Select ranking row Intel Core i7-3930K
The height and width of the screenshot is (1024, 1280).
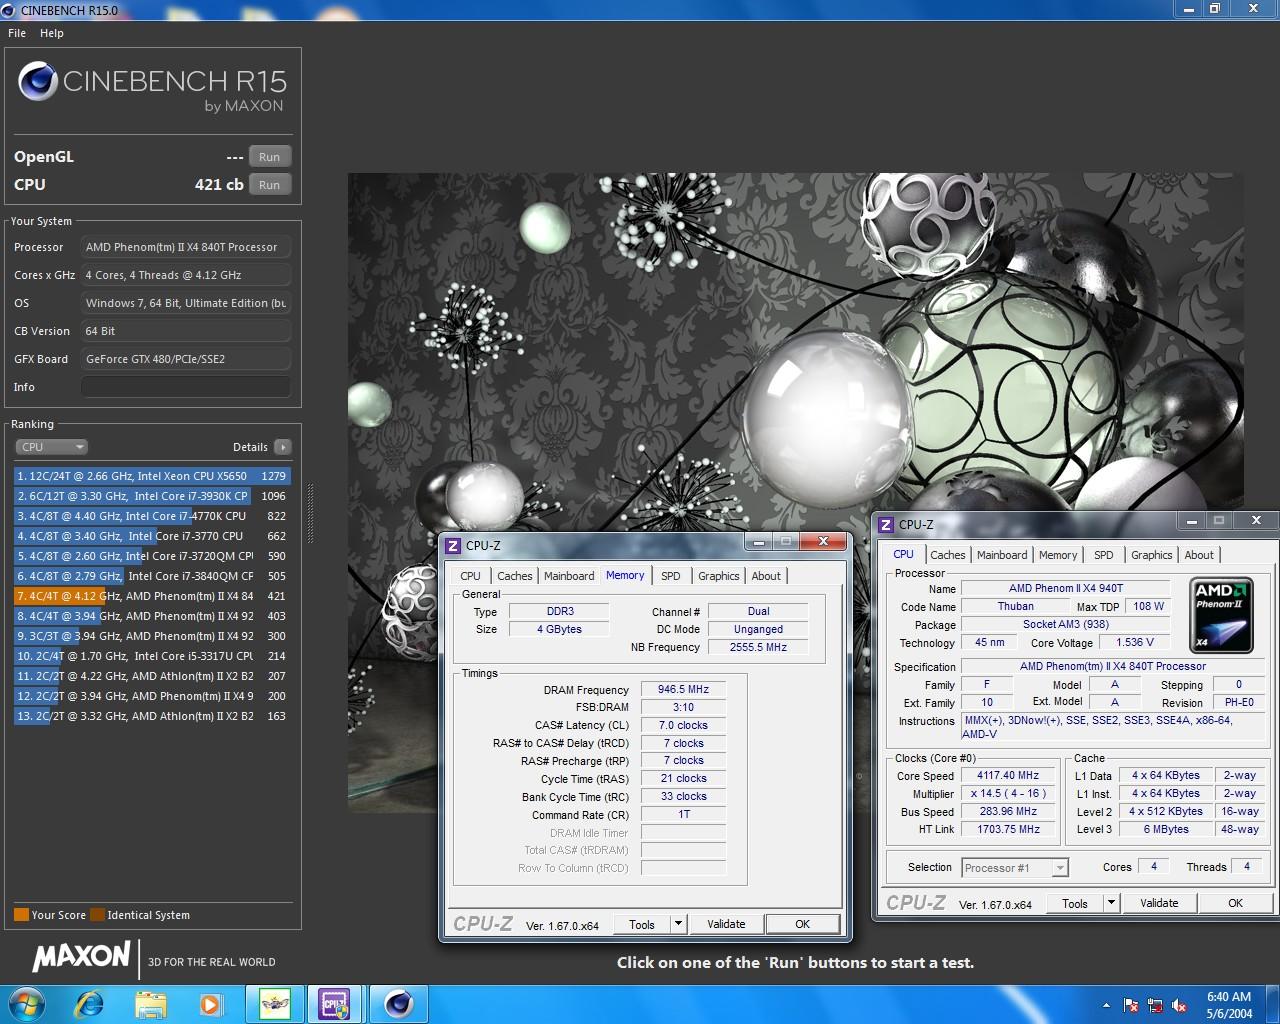152,496
